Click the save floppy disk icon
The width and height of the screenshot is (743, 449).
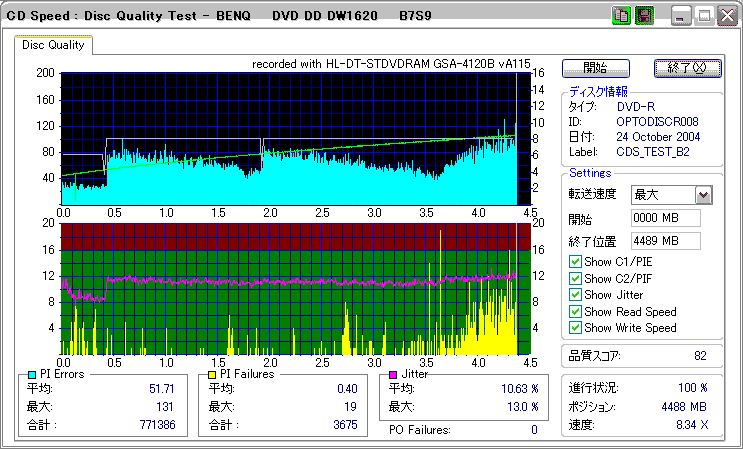[644, 16]
